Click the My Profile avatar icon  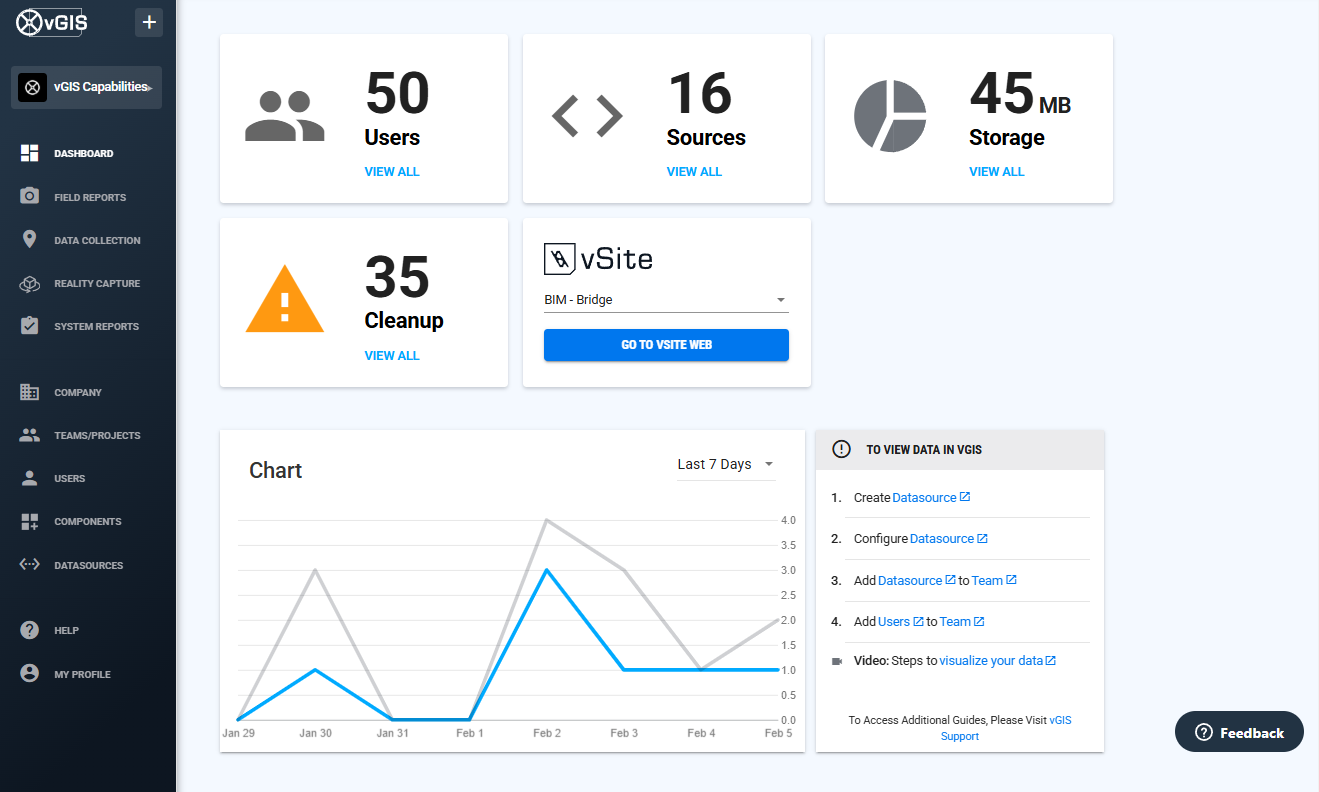[x=30, y=674]
